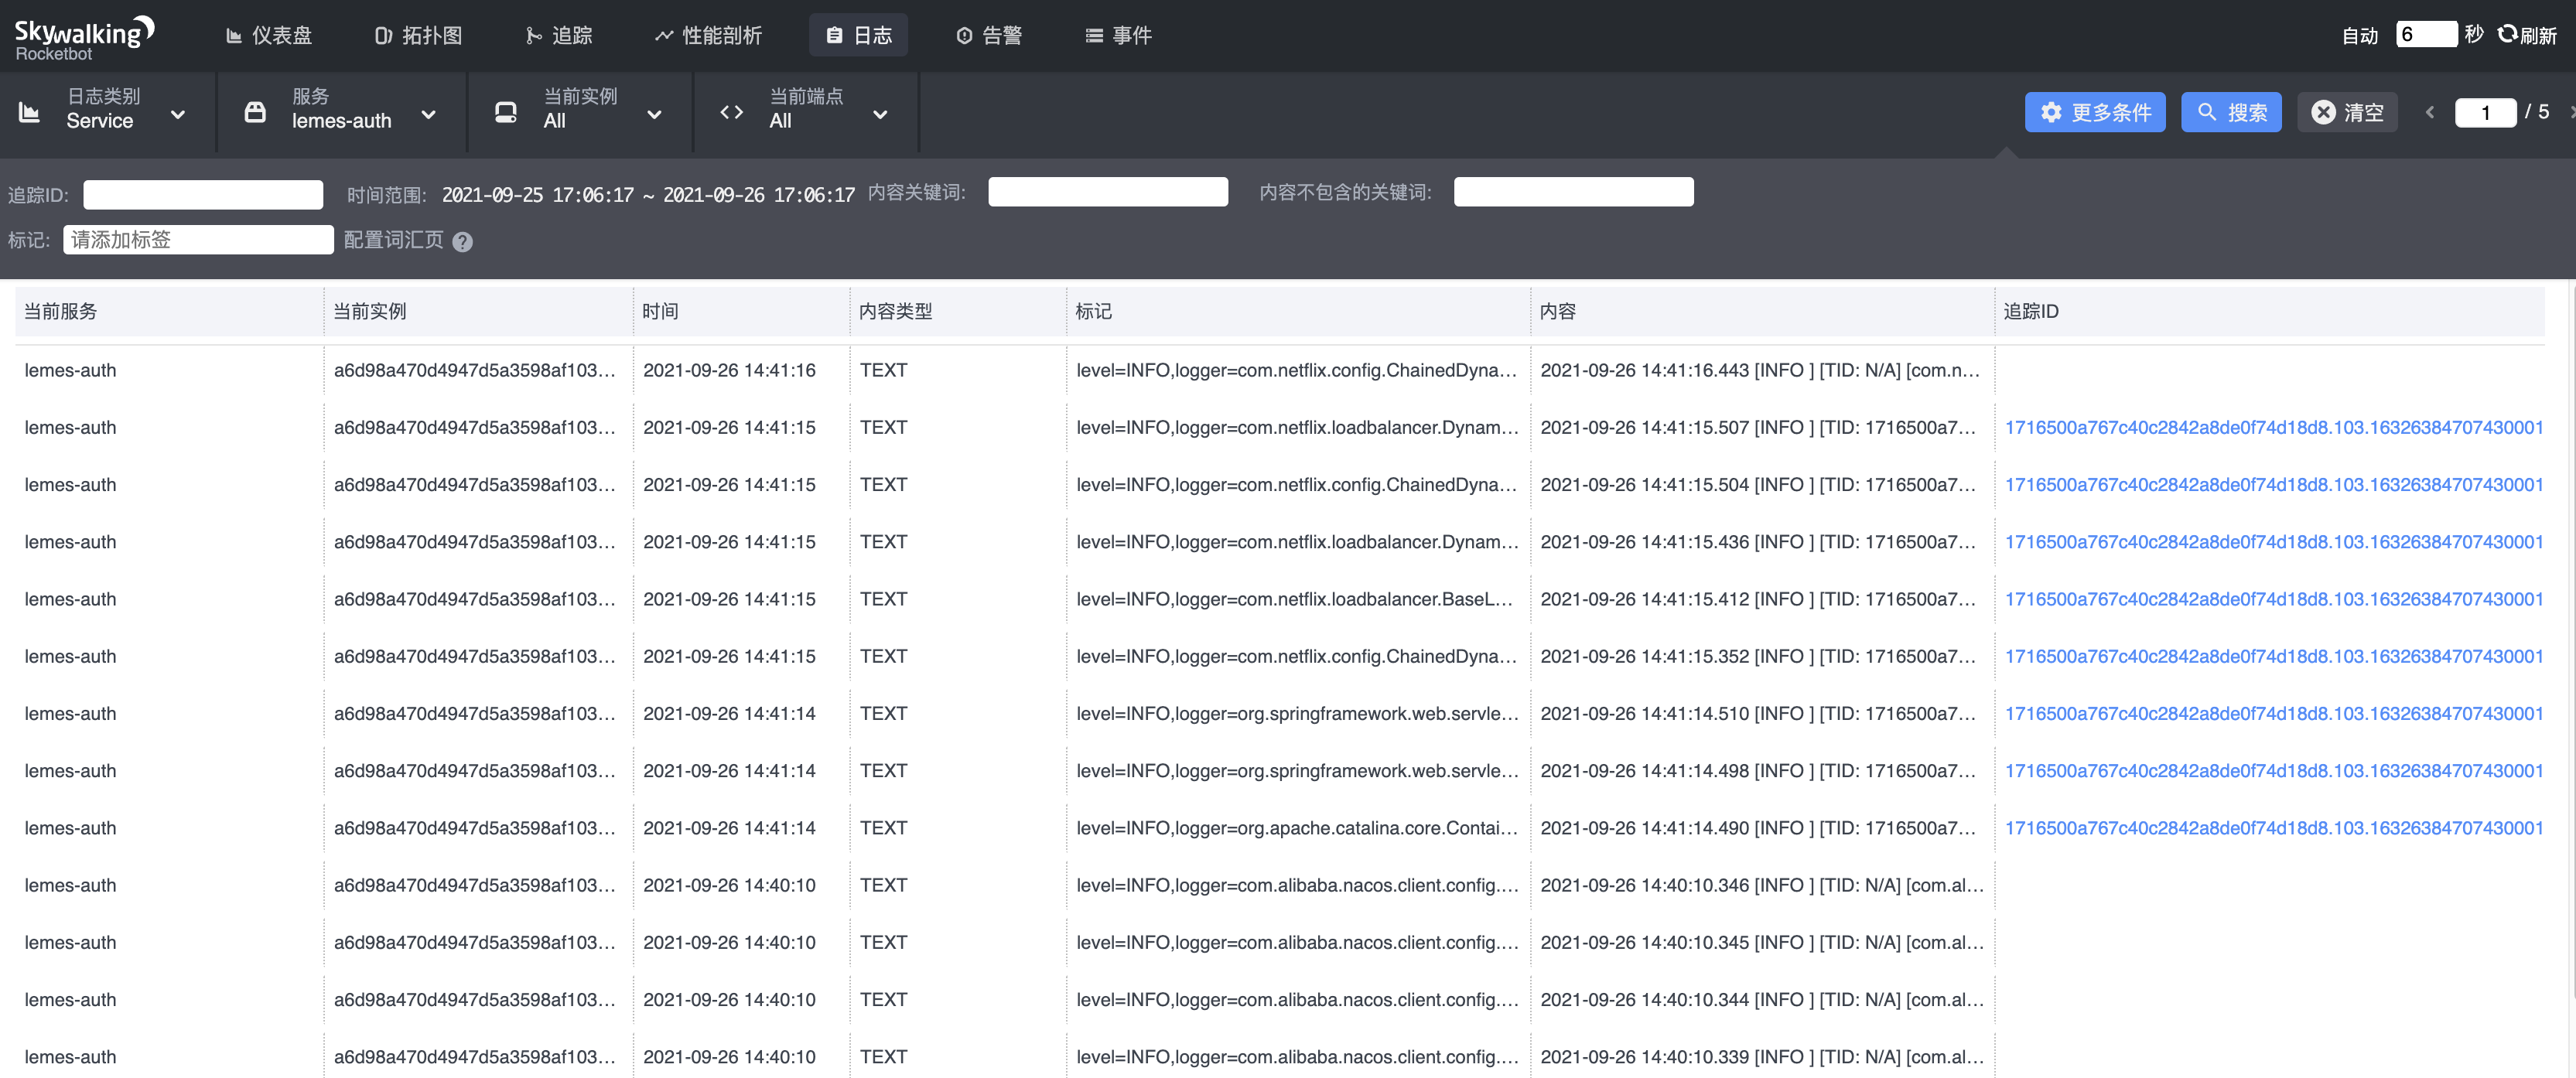Click the 自动 auto-refresh toggle label
The height and width of the screenshot is (1078, 2576).
pyautogui.click(x=2360, y=35)
